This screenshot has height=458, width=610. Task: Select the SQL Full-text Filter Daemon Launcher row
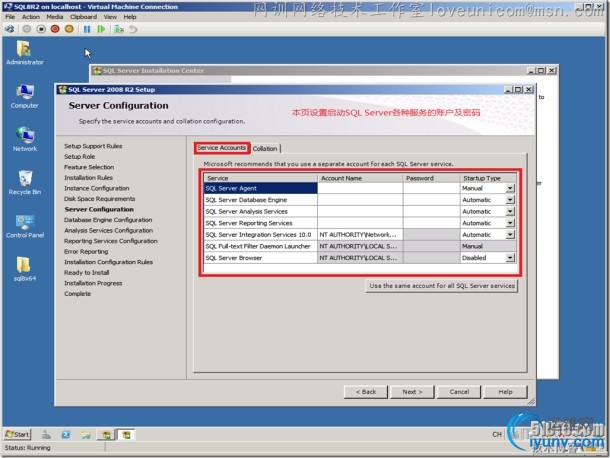pos(261,246)
